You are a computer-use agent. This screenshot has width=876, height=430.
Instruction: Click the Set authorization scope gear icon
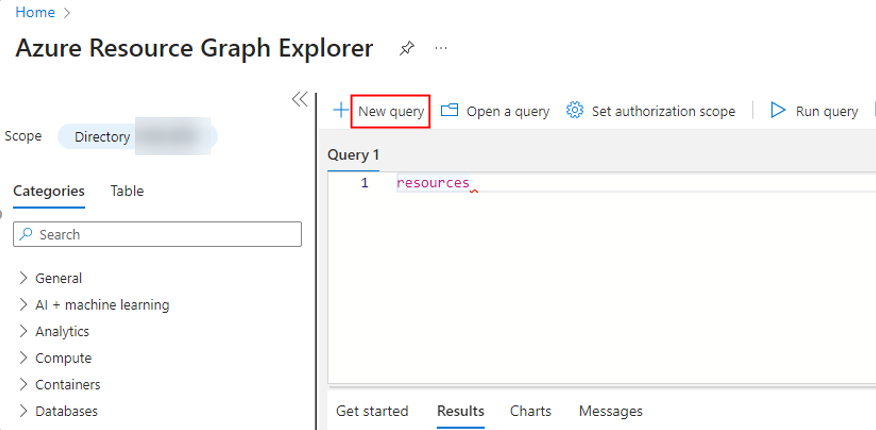574,111
